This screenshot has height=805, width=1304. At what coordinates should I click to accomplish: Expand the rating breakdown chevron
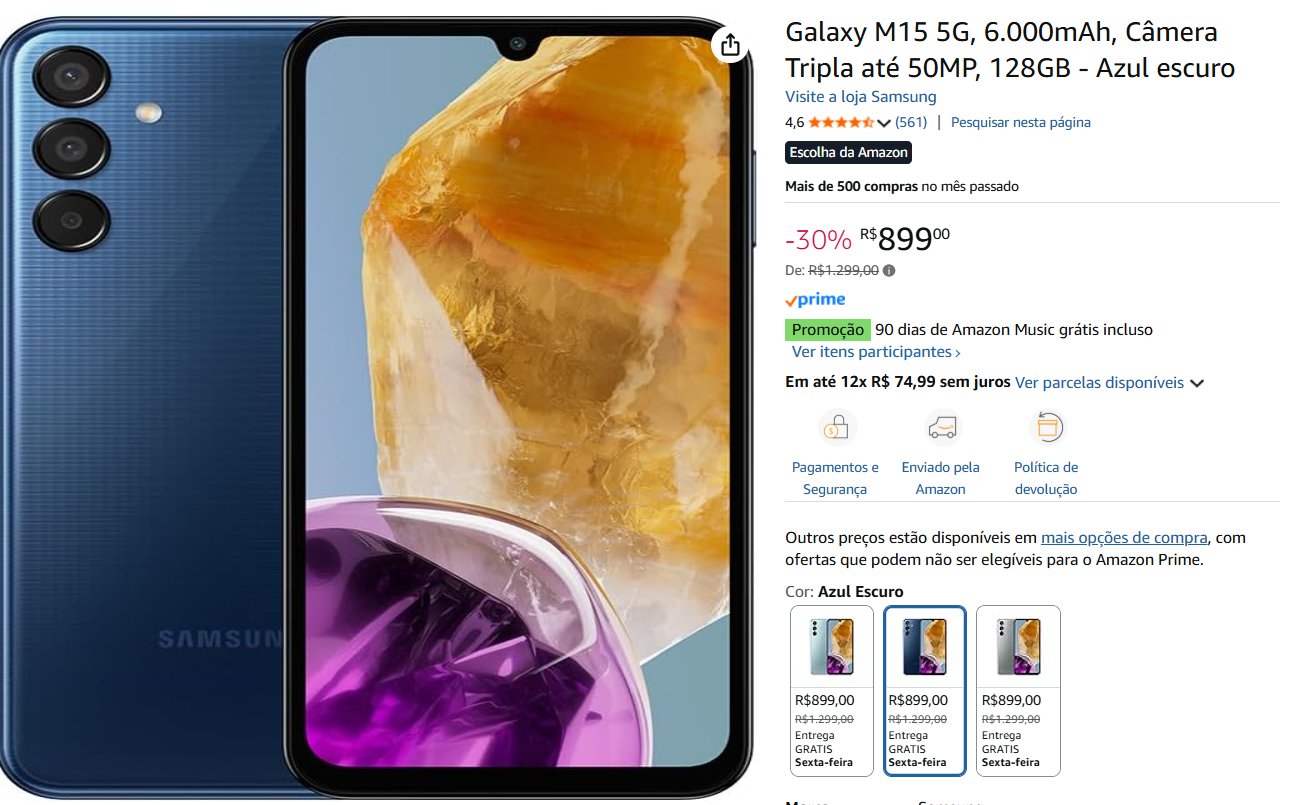tap(883, 123)
